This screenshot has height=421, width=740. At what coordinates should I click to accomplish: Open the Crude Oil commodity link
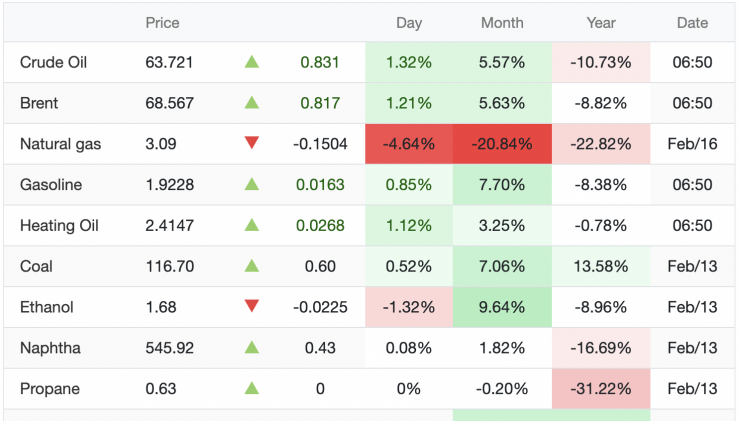click(54, 62)
